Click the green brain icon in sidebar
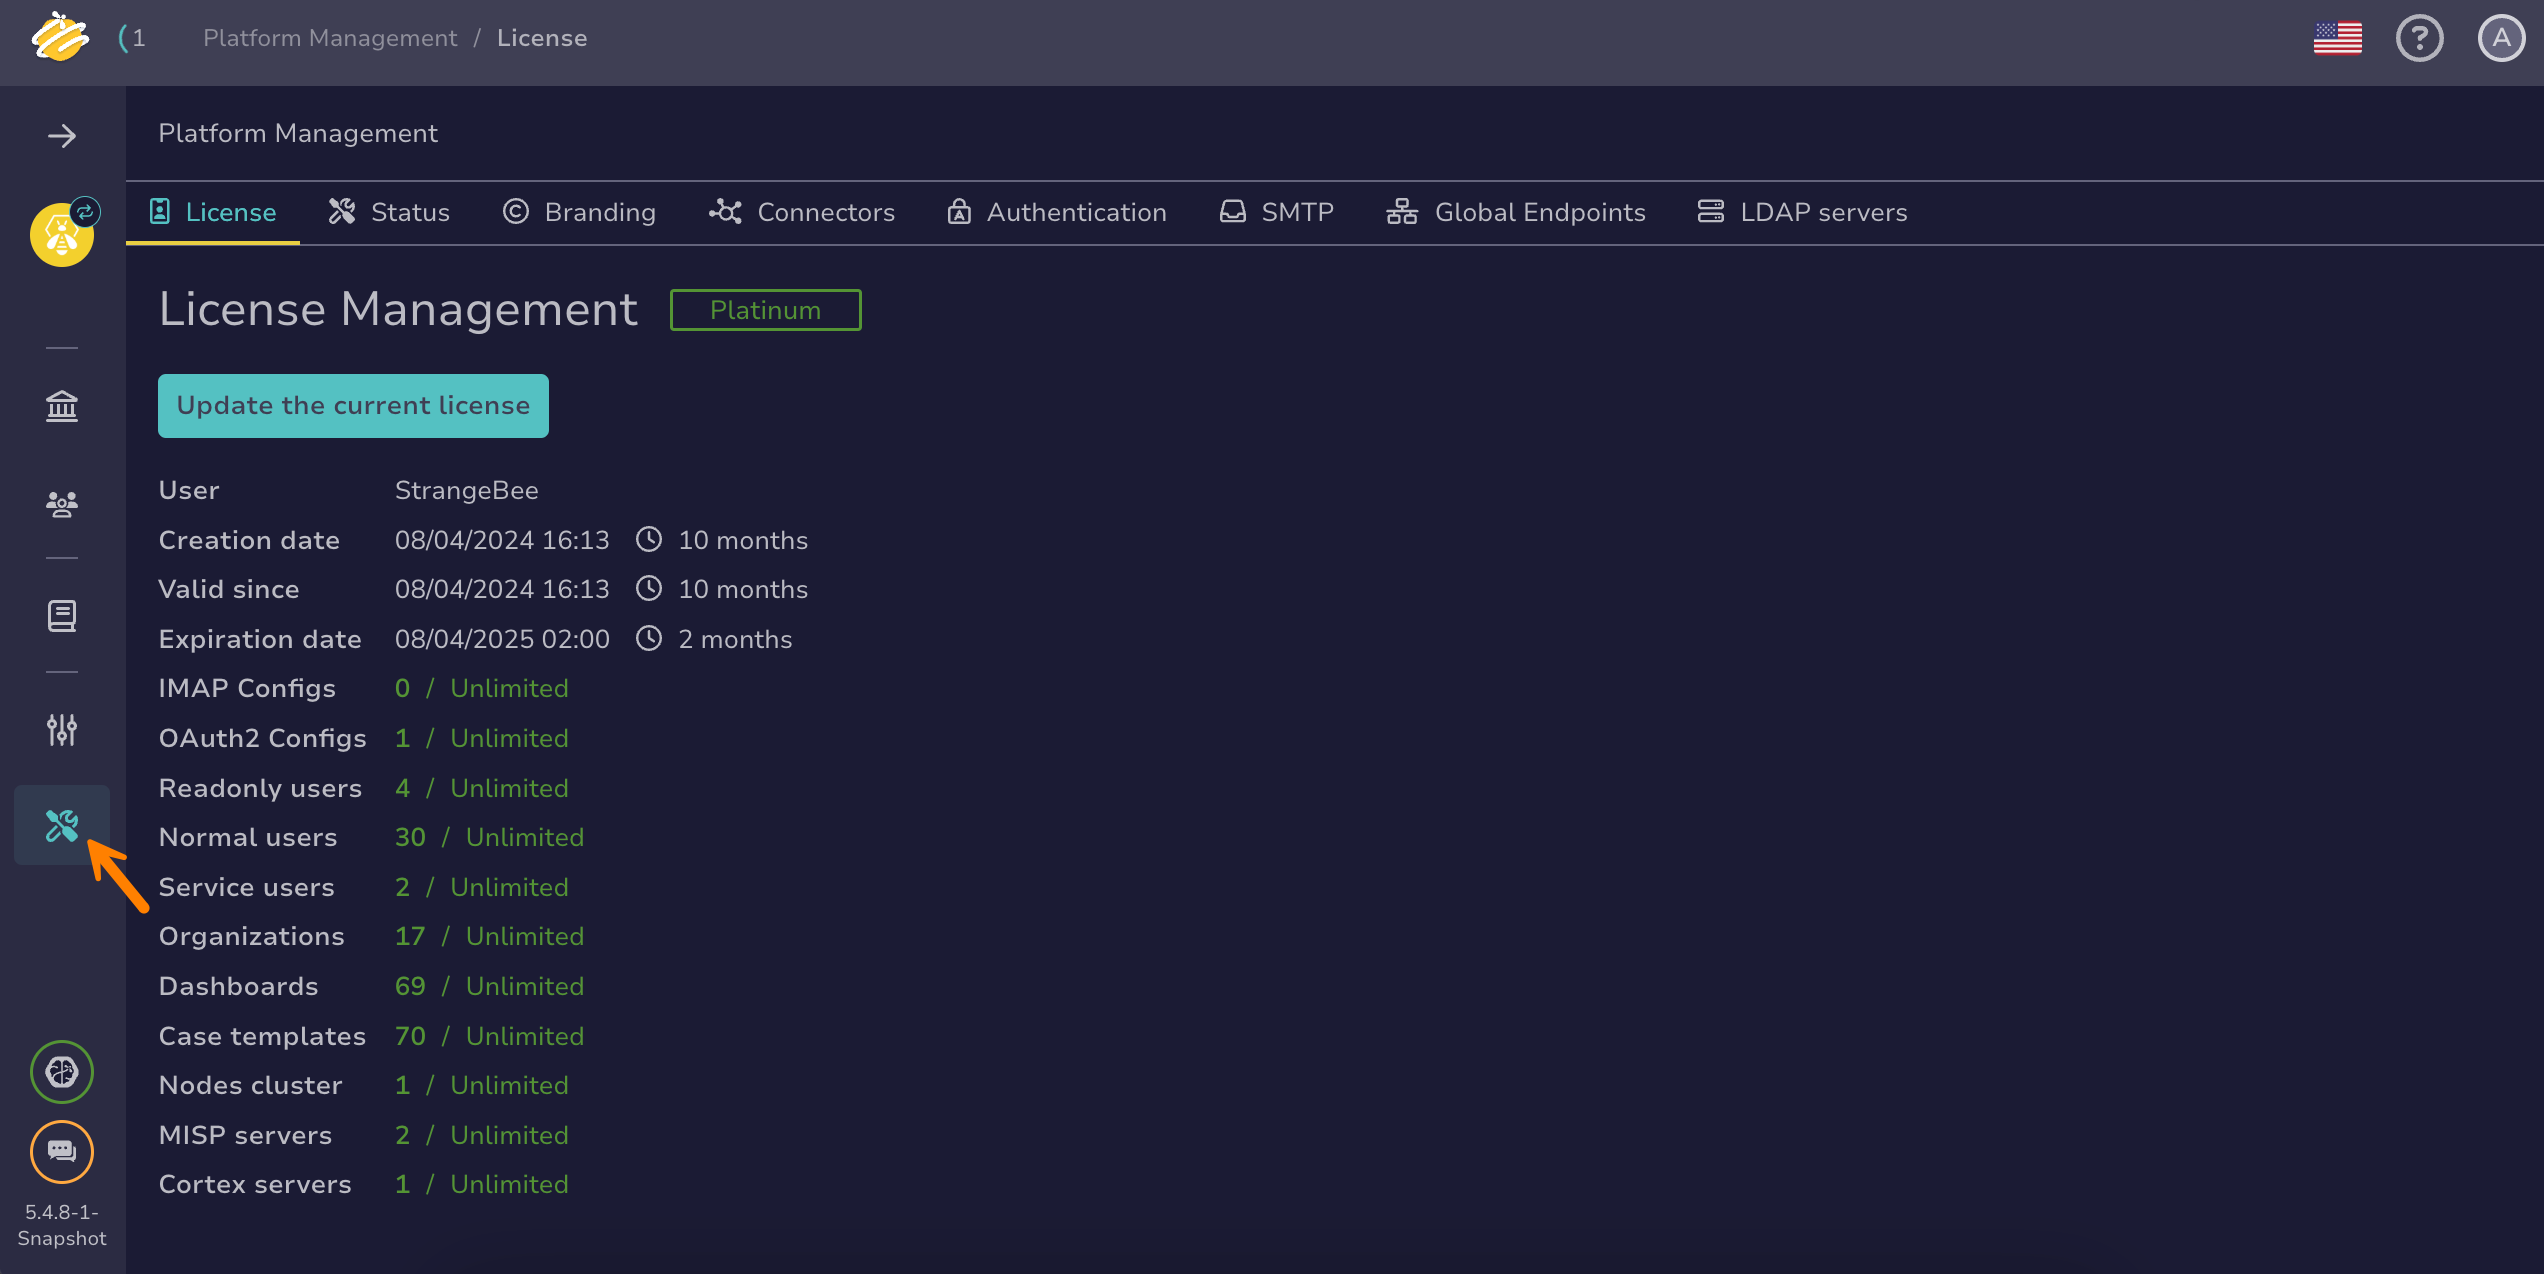This screenshot has width=2544, height=1274. 62,1072
